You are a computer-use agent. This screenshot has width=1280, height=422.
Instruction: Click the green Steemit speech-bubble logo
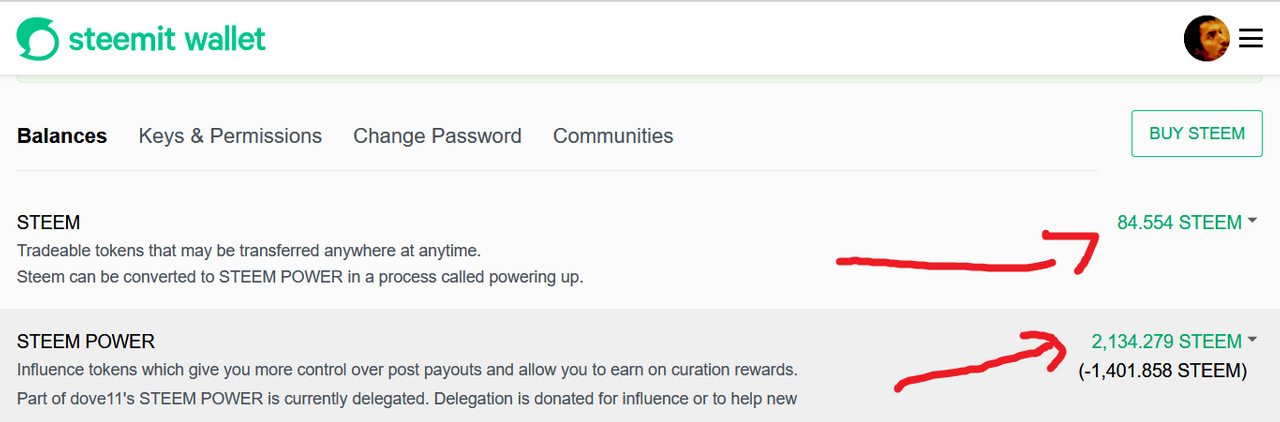38,39
